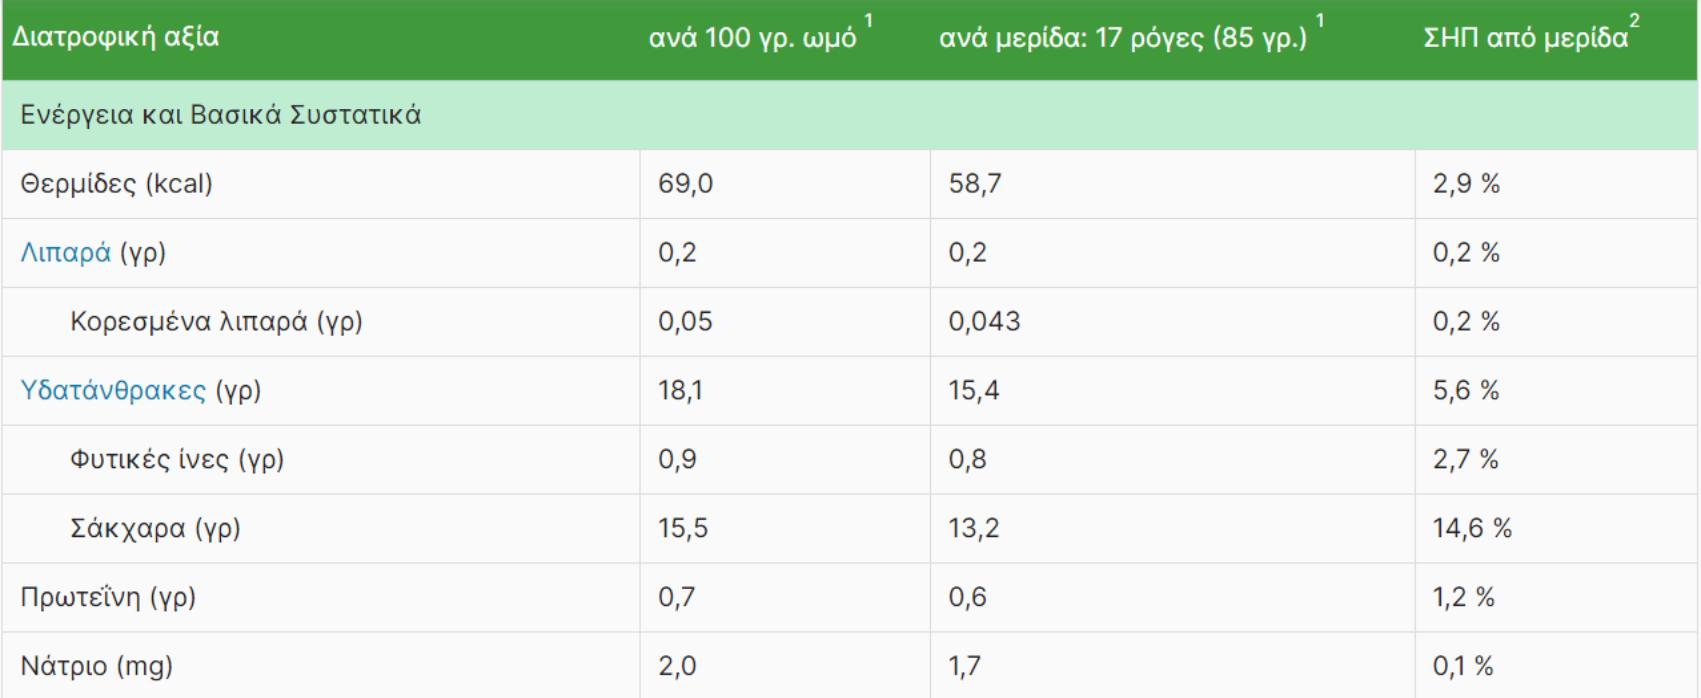Click the ανά 100 γρ. ωμό header
The height and width of the screenshot is (698, 1701).
click(752, 38)
